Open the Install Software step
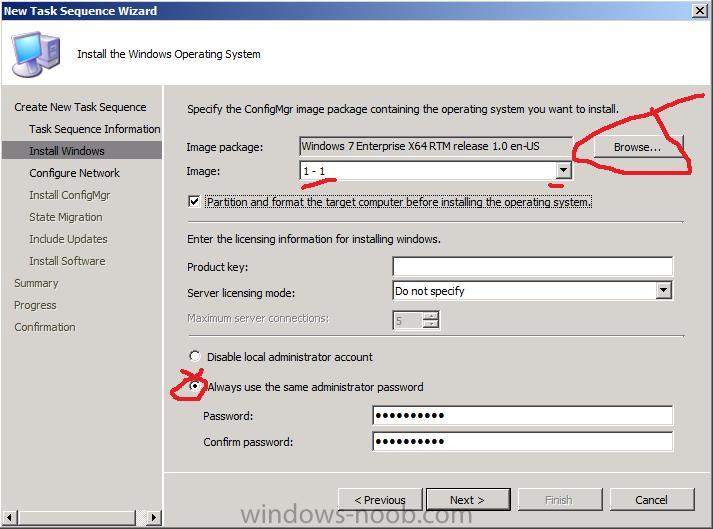The width and height of the screenshot is (713, 529). tap(67, 261)
